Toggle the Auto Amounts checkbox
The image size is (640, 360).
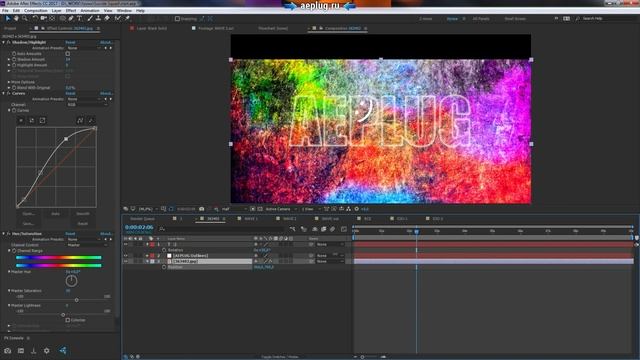pyautogui.click(x=68, y=53)
